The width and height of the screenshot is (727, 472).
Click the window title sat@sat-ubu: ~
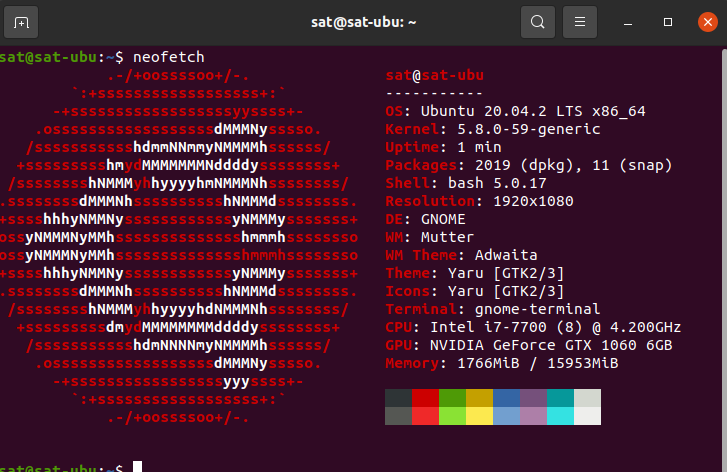pos(364,22)
